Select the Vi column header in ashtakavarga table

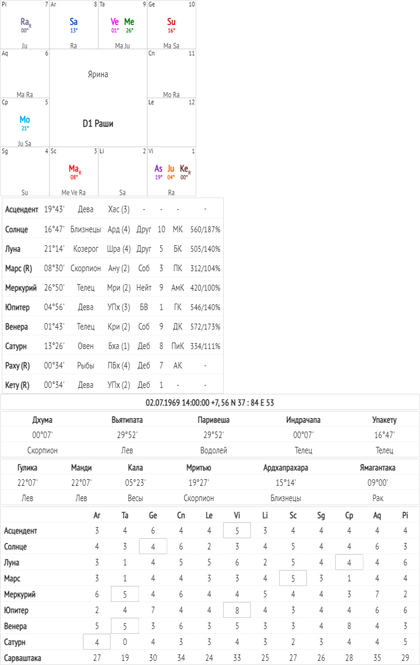tap(237, 515)
